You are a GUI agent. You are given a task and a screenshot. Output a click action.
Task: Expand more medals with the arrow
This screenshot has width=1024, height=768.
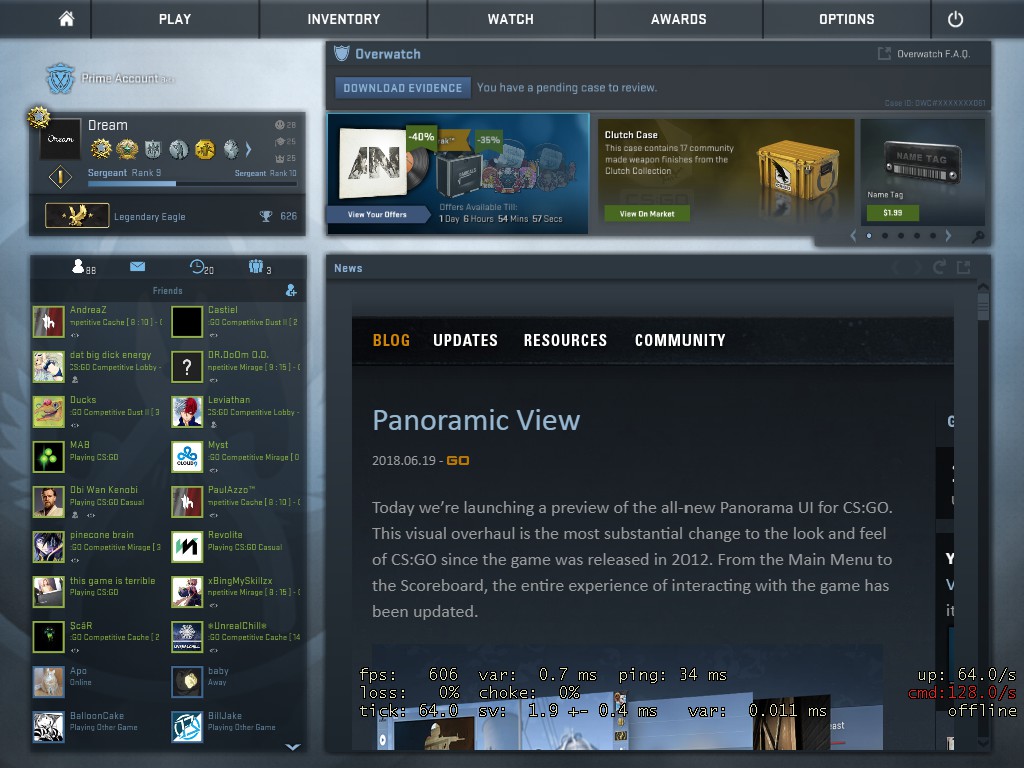coord(248,150)
